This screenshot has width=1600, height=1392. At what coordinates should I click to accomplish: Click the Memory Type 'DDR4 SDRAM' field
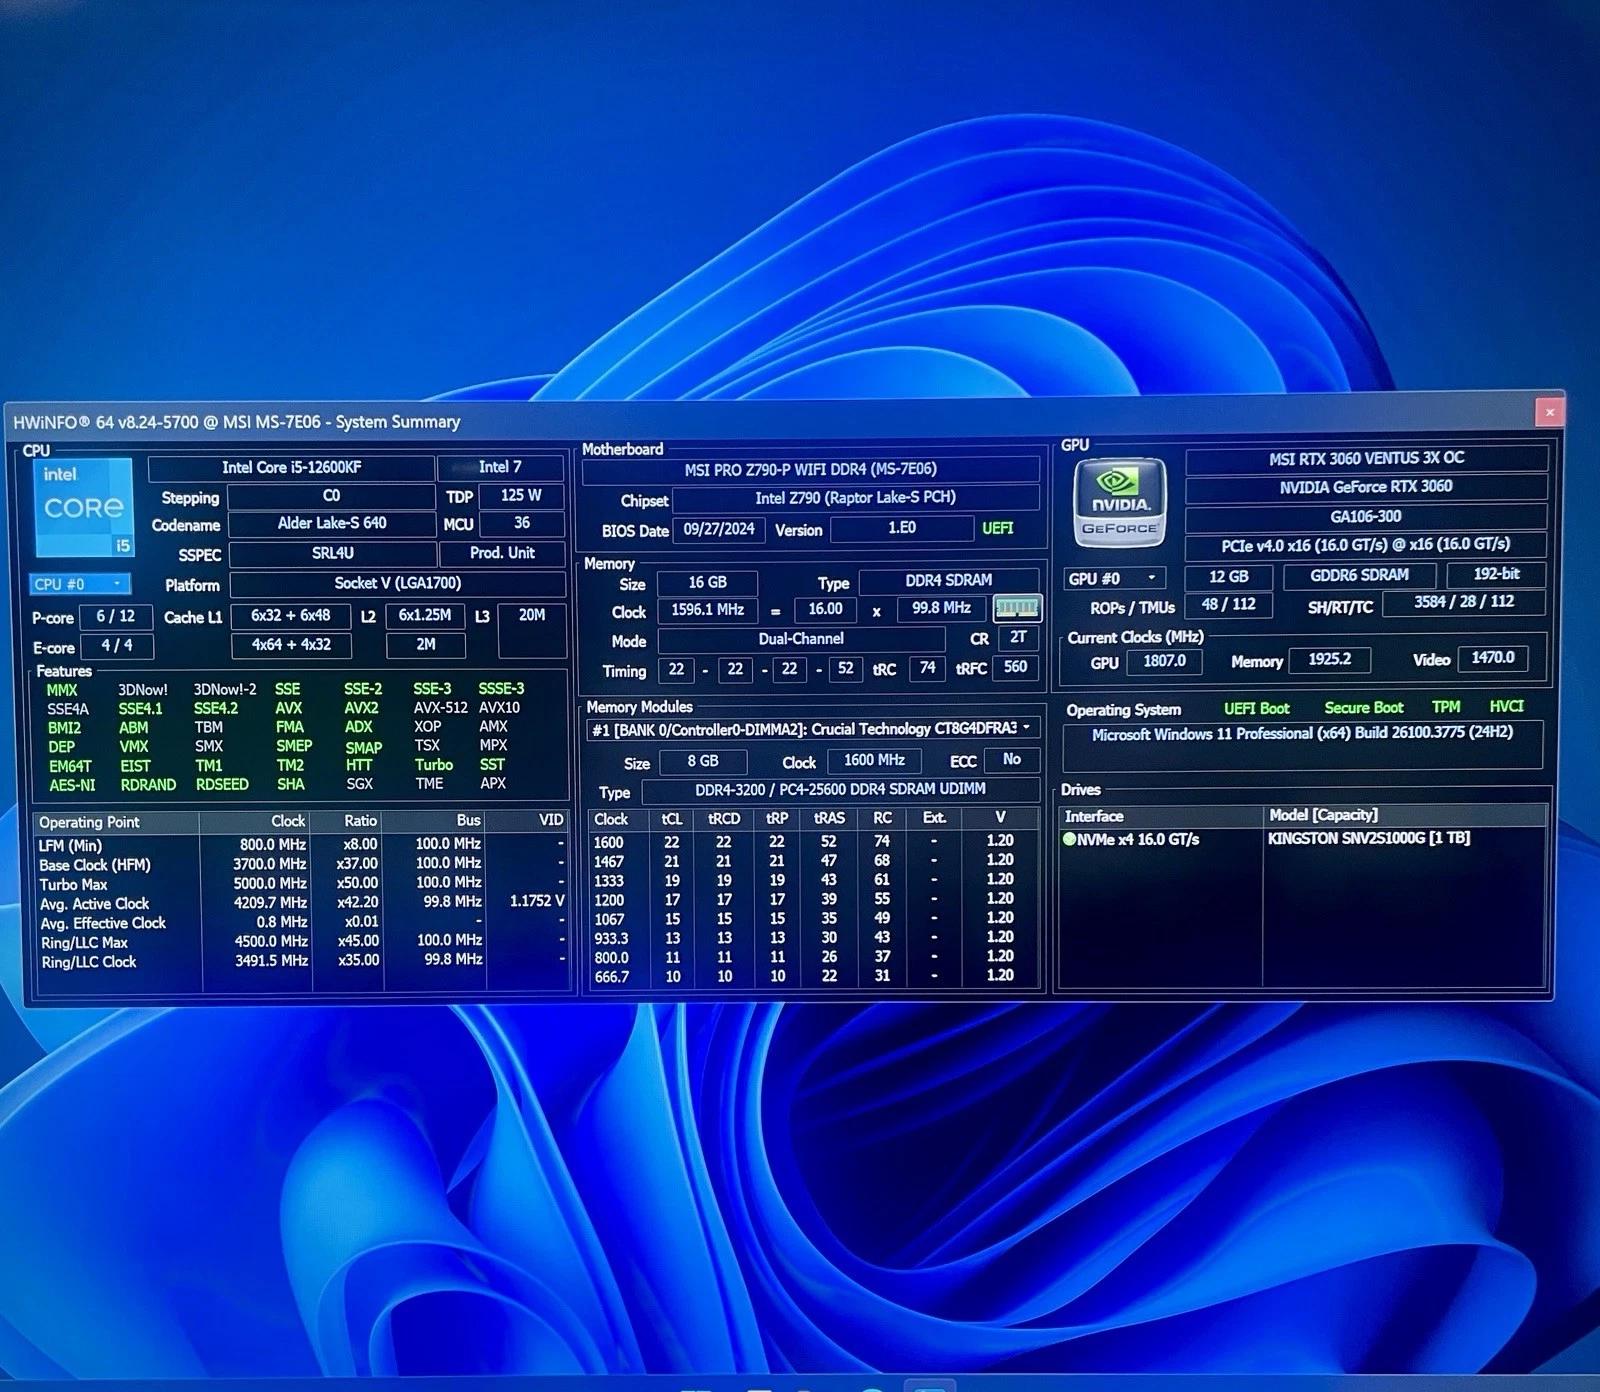click(949, 580)
